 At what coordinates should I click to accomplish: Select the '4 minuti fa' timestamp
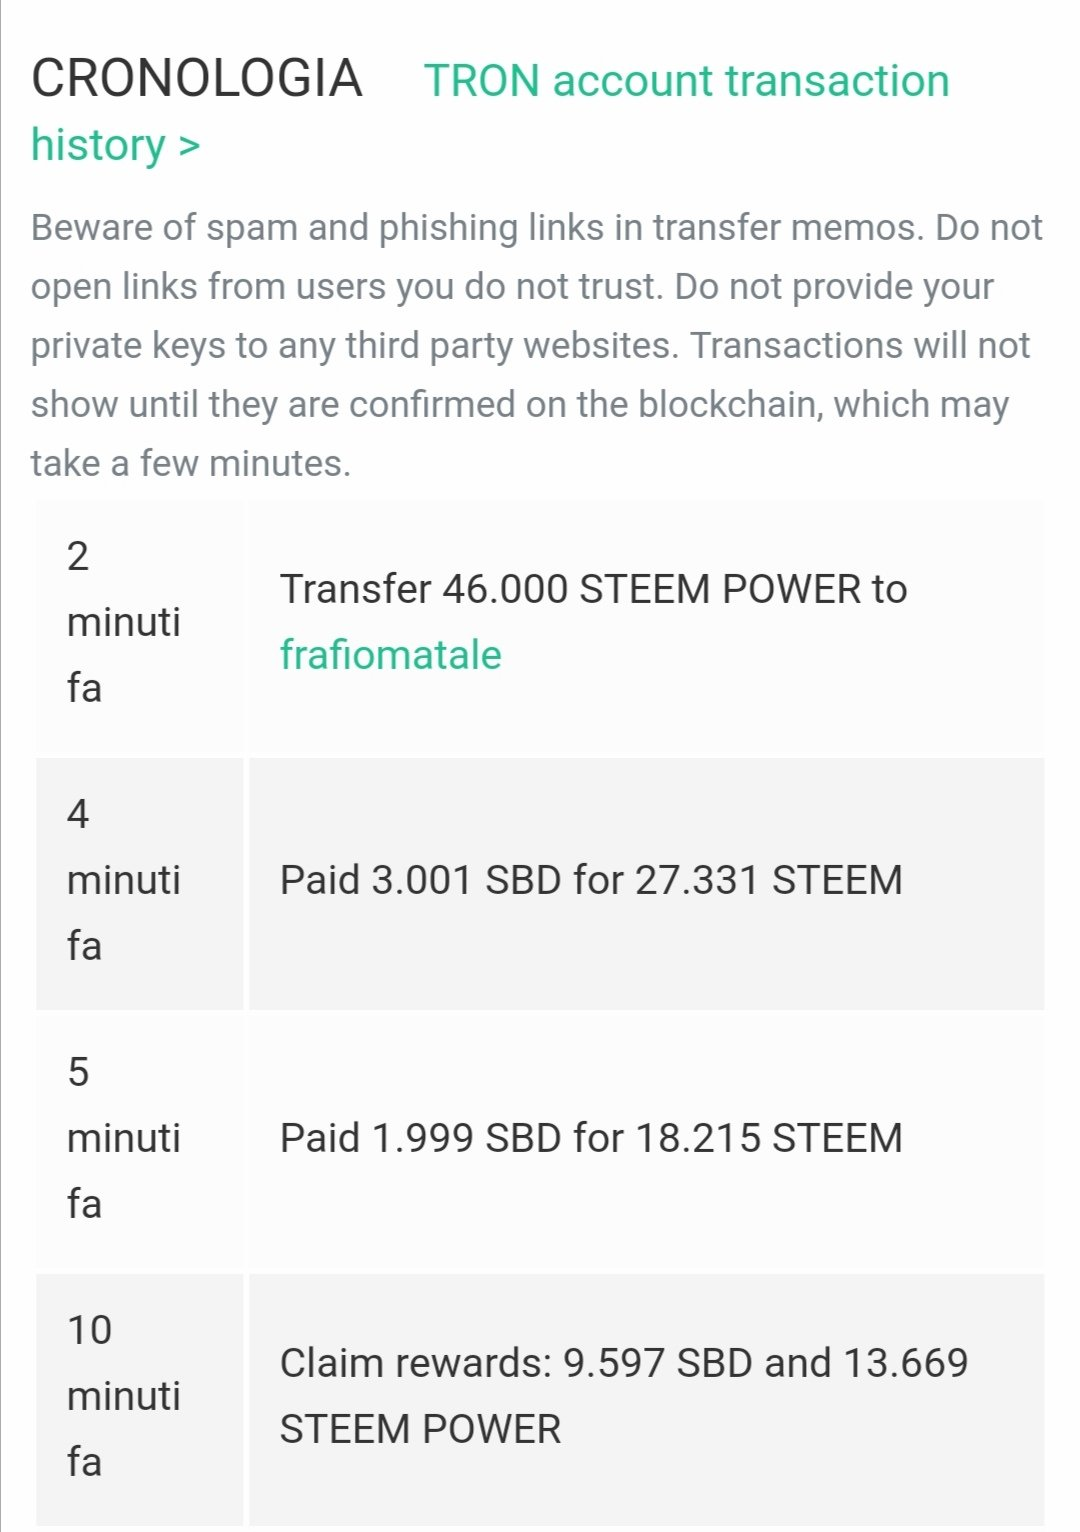pyautogui.click(x=123, y=880)
